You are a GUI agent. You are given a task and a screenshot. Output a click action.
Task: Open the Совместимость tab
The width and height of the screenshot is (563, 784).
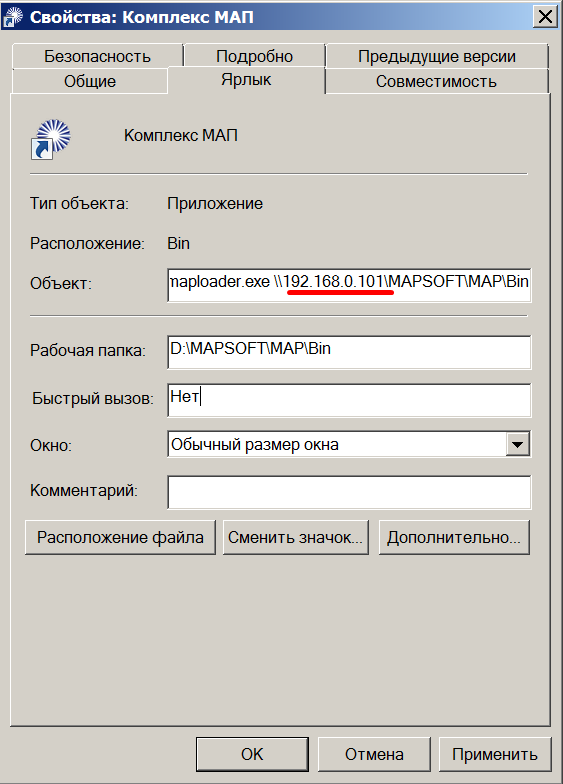pyautogui.click(x=436, y=81)
